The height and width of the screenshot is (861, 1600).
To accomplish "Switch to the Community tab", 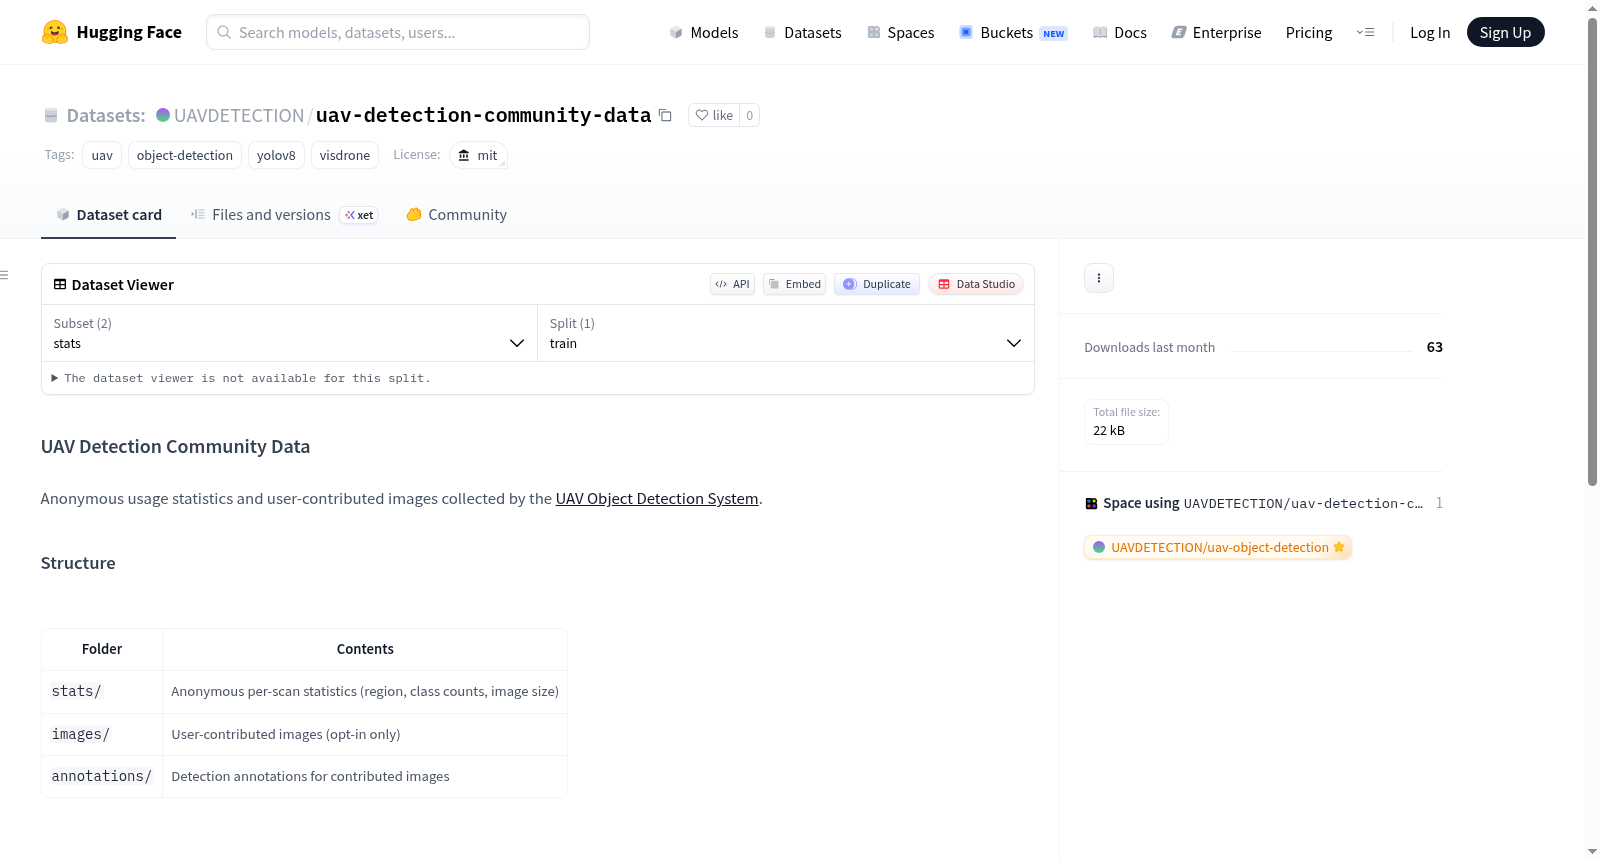I will tap(457, 215).
